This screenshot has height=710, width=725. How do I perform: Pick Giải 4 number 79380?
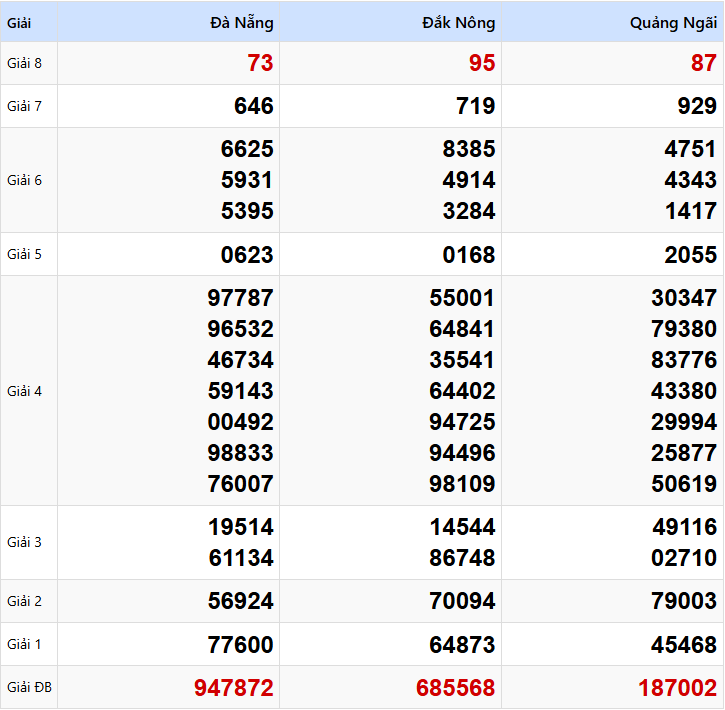[684, 329]
